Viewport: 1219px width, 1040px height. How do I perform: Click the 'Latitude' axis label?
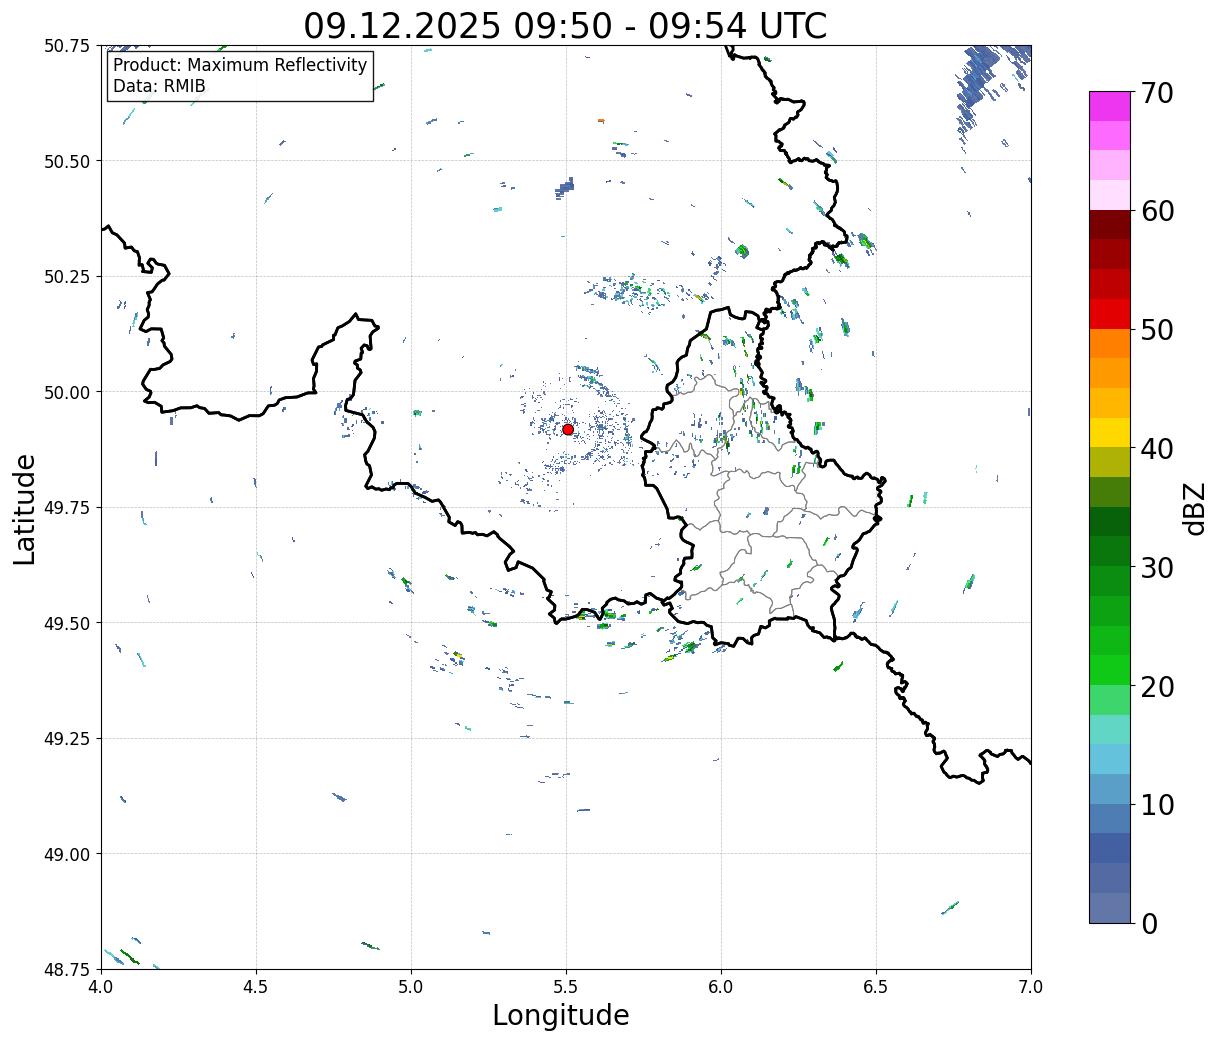[25, 509]
